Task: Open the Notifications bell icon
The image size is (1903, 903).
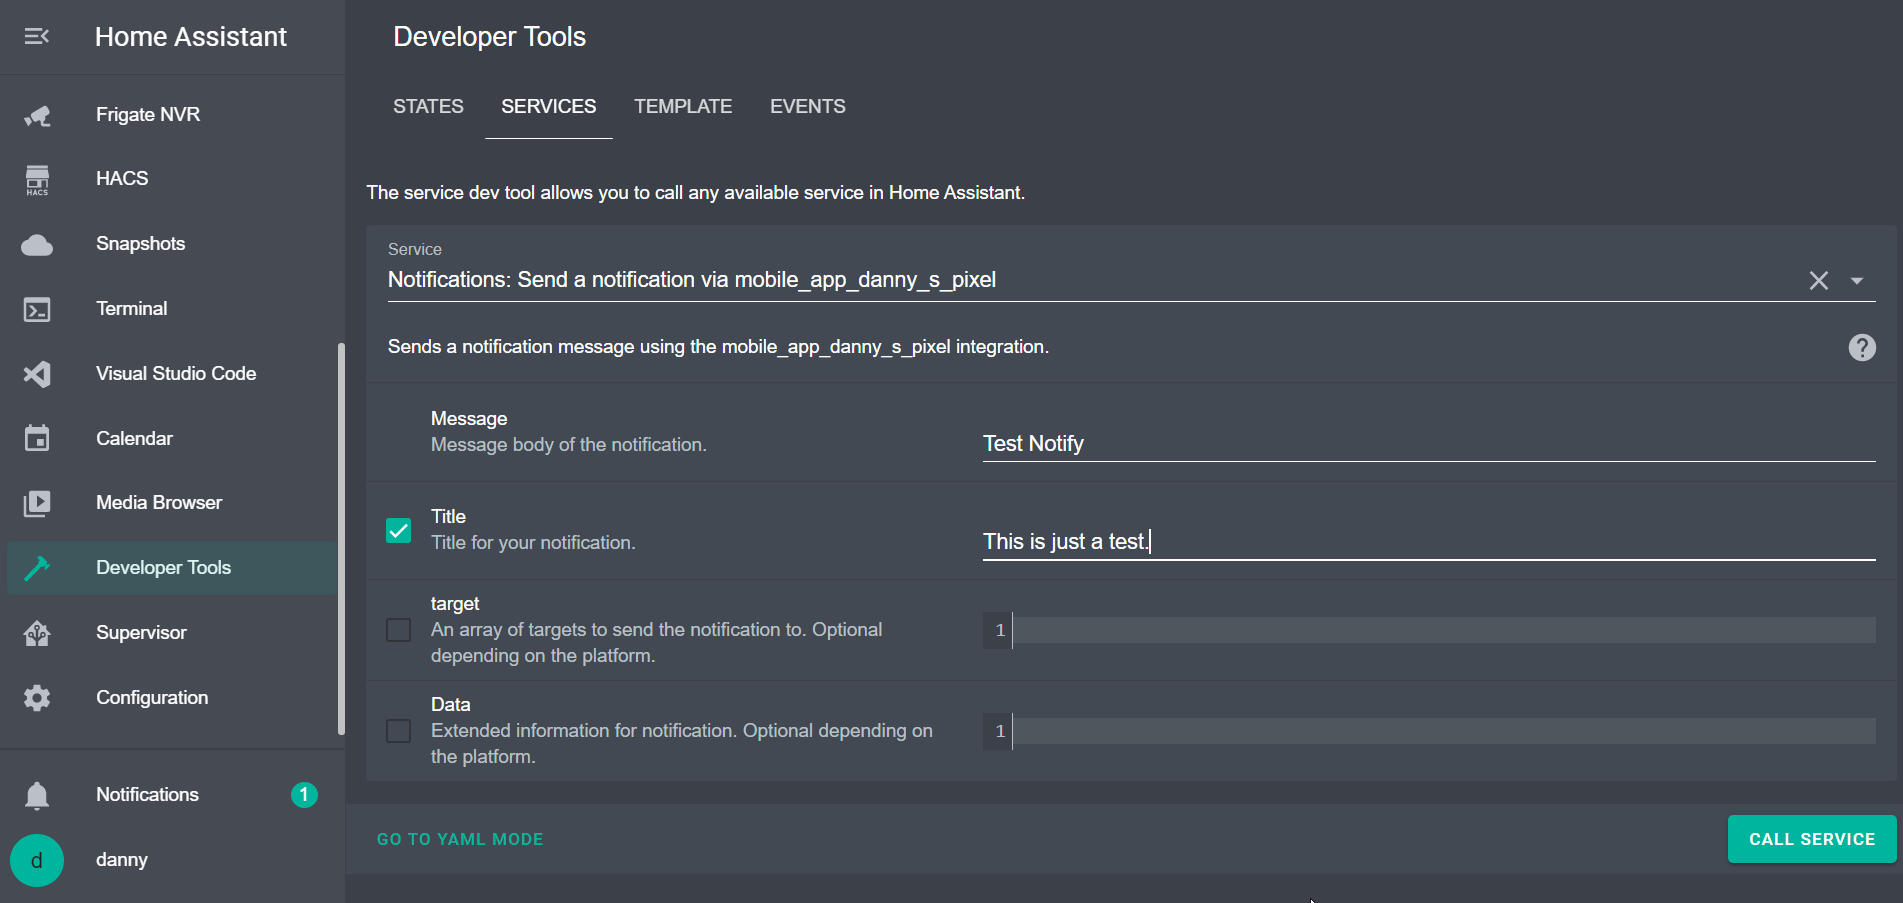Action: tap(37, 795)
